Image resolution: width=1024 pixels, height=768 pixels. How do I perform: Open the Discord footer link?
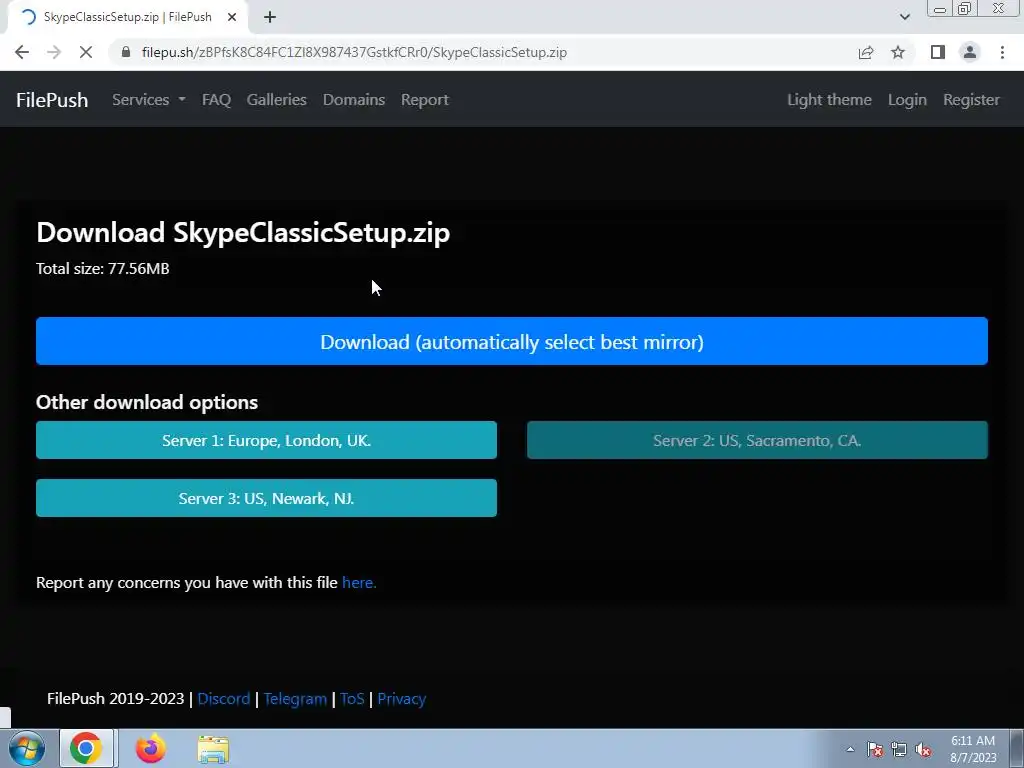point(223,699)
